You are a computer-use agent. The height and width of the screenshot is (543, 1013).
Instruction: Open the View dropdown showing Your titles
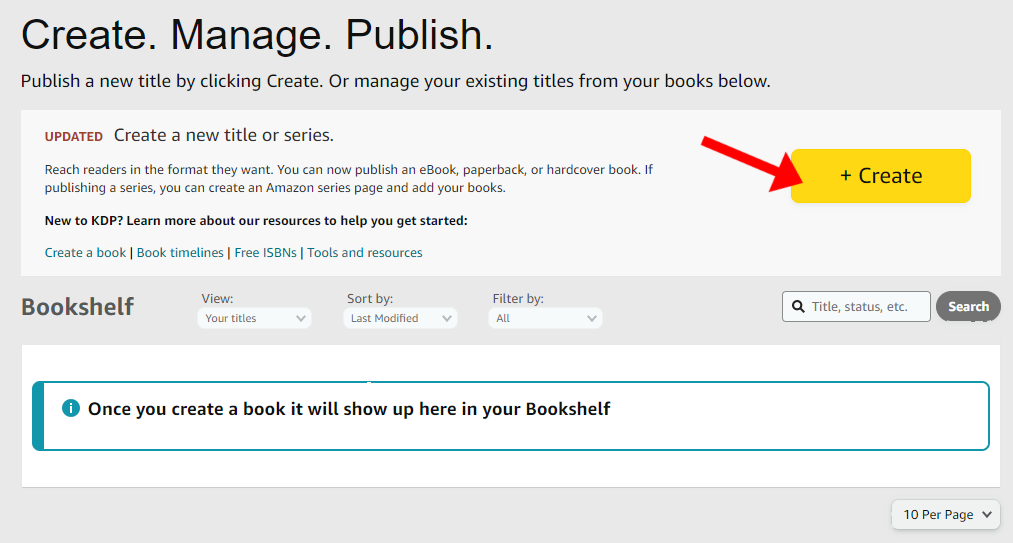click(x=255, y=318)
